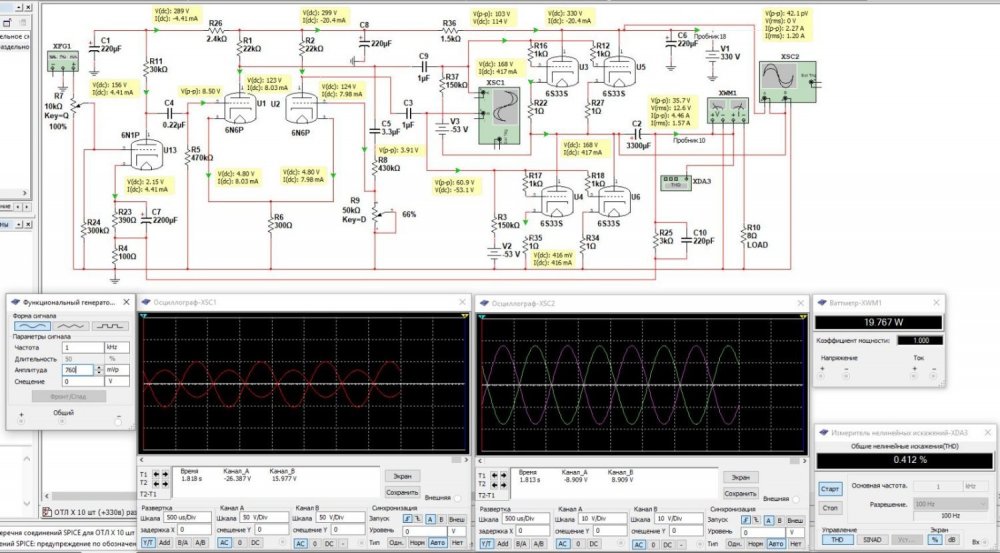Click the XDA3 distortion analyzer on schematic

(x=675, y=182)
